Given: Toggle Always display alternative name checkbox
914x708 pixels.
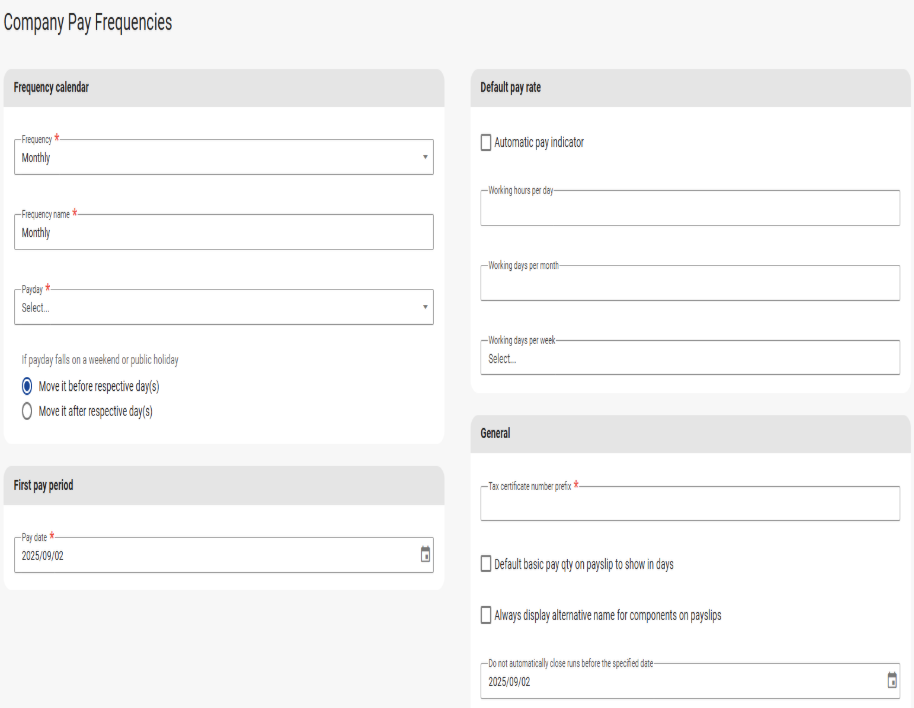Looking at the screenshot, I should tap(486, 616).
